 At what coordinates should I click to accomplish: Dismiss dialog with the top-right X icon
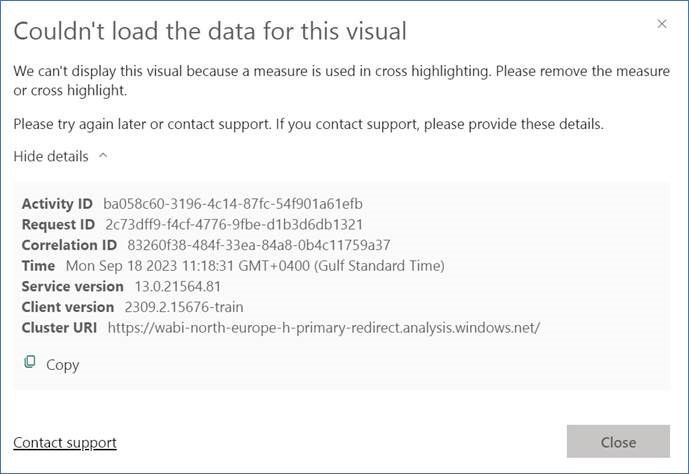pyautogui.click(x=662, y=24)
